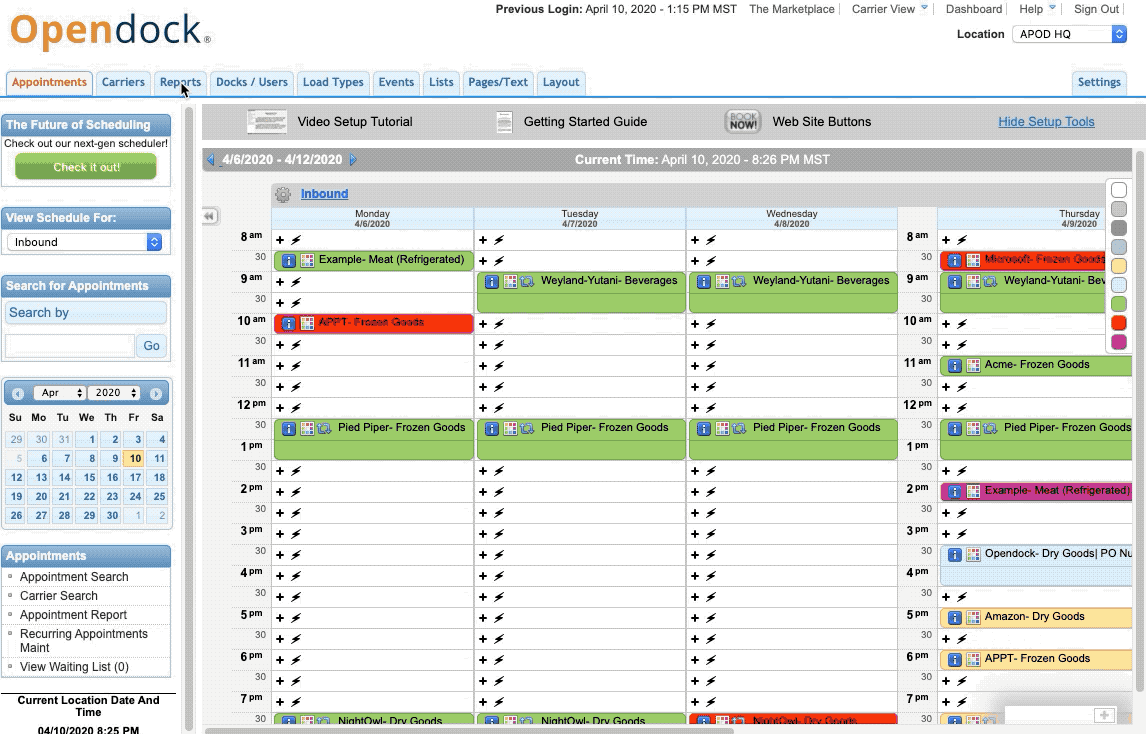Go to next week with right arrow
Screen dimensions: 1146x734
point(353,159)
